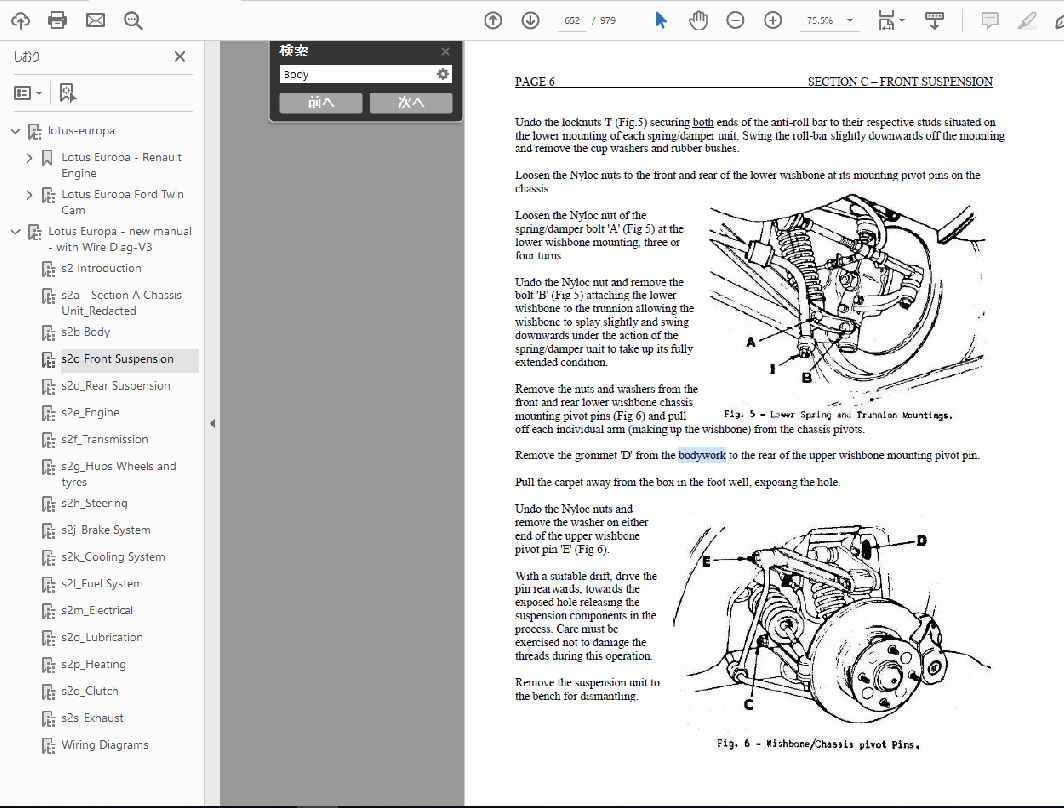This screenshot has width=1064, height=808.
Task: Print the document using the printer icon
Action: pyautogui.click(x=58, y=20)
